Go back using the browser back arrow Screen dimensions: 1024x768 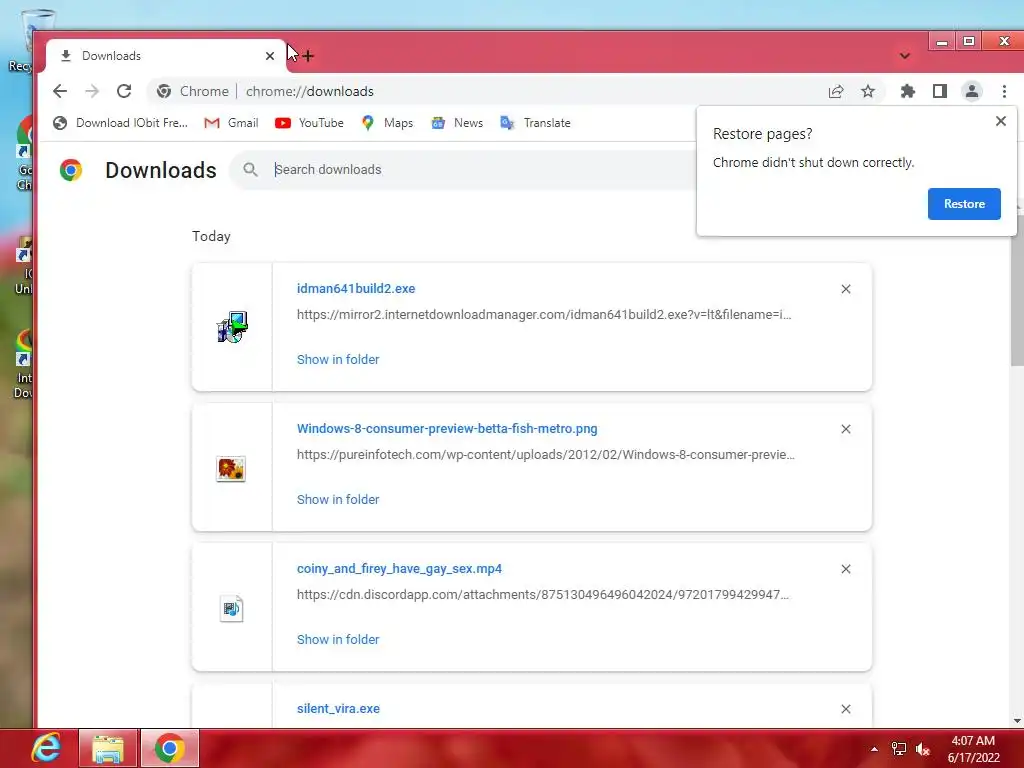(x=60, y=91)
